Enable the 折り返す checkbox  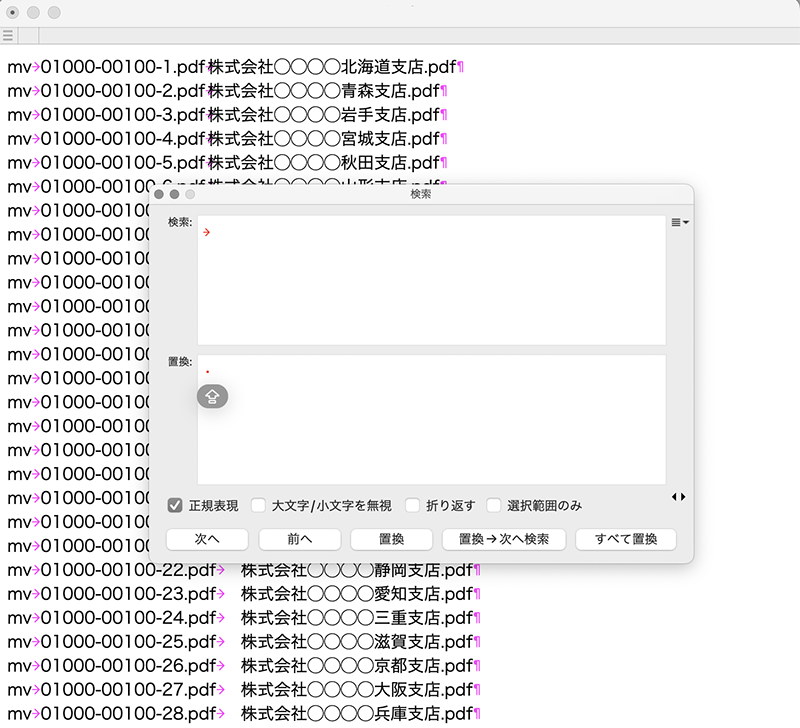pyautogui.click(x=412, y=505)
